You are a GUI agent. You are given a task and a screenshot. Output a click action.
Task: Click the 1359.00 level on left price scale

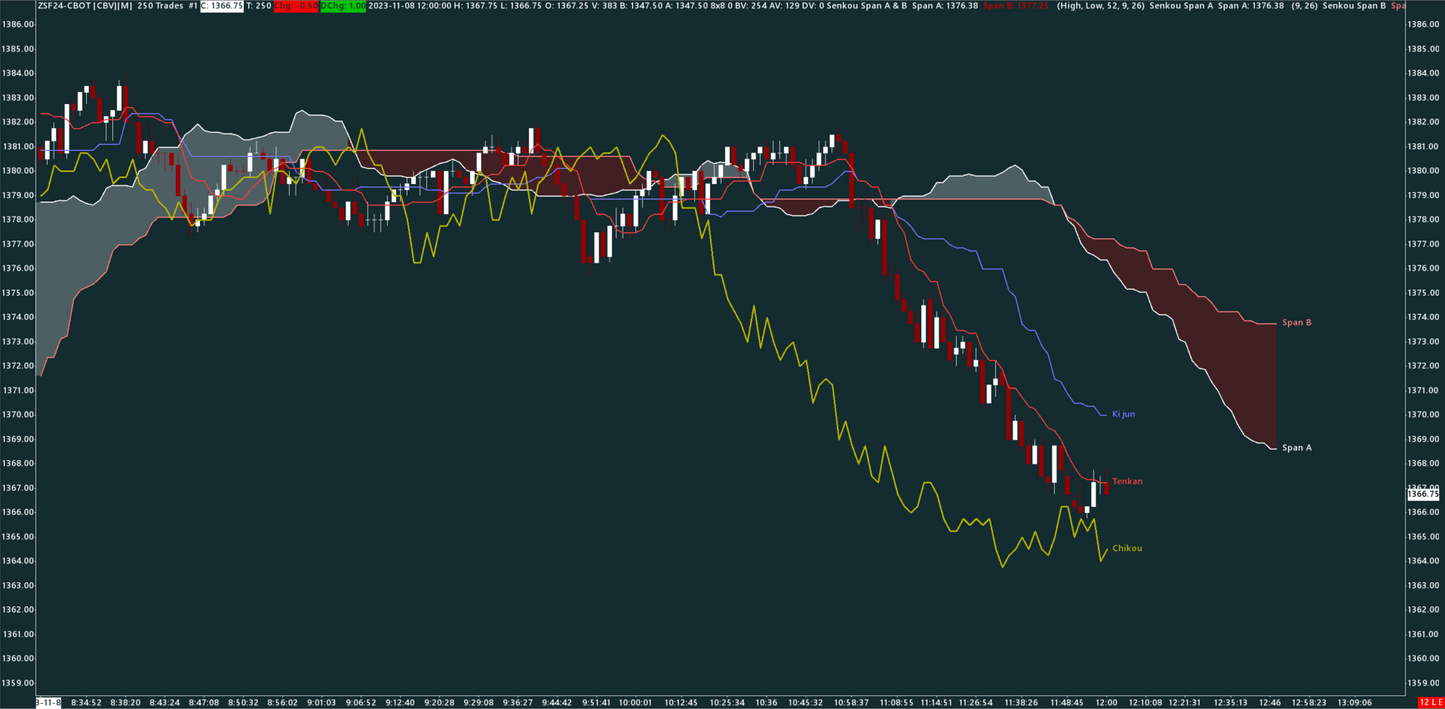tap(18, 683)
